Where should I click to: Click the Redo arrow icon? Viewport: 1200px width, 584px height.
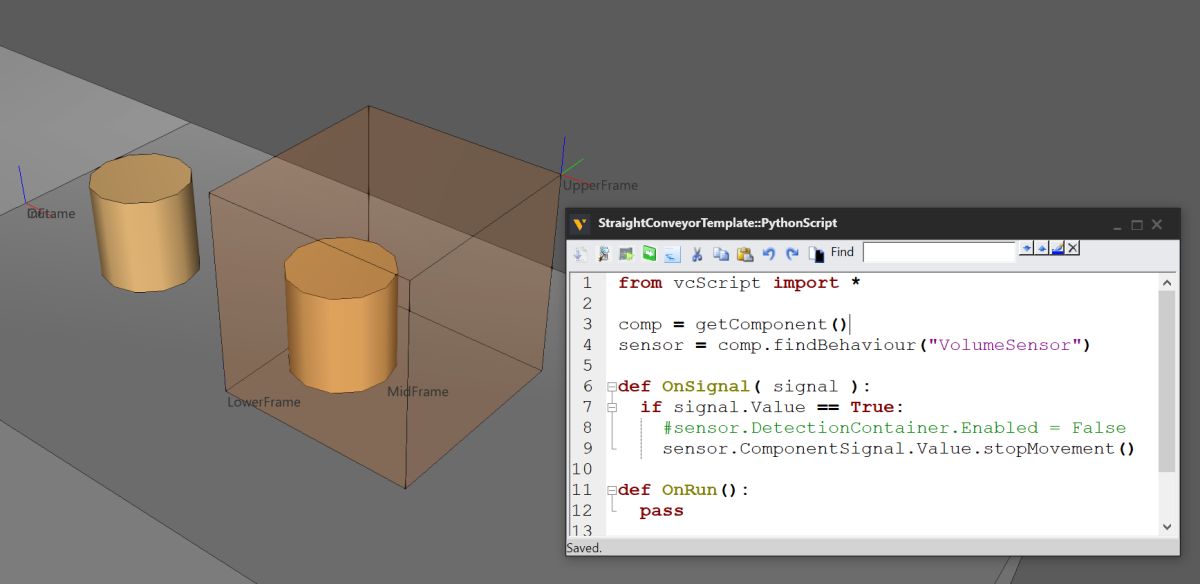(792, 254)
